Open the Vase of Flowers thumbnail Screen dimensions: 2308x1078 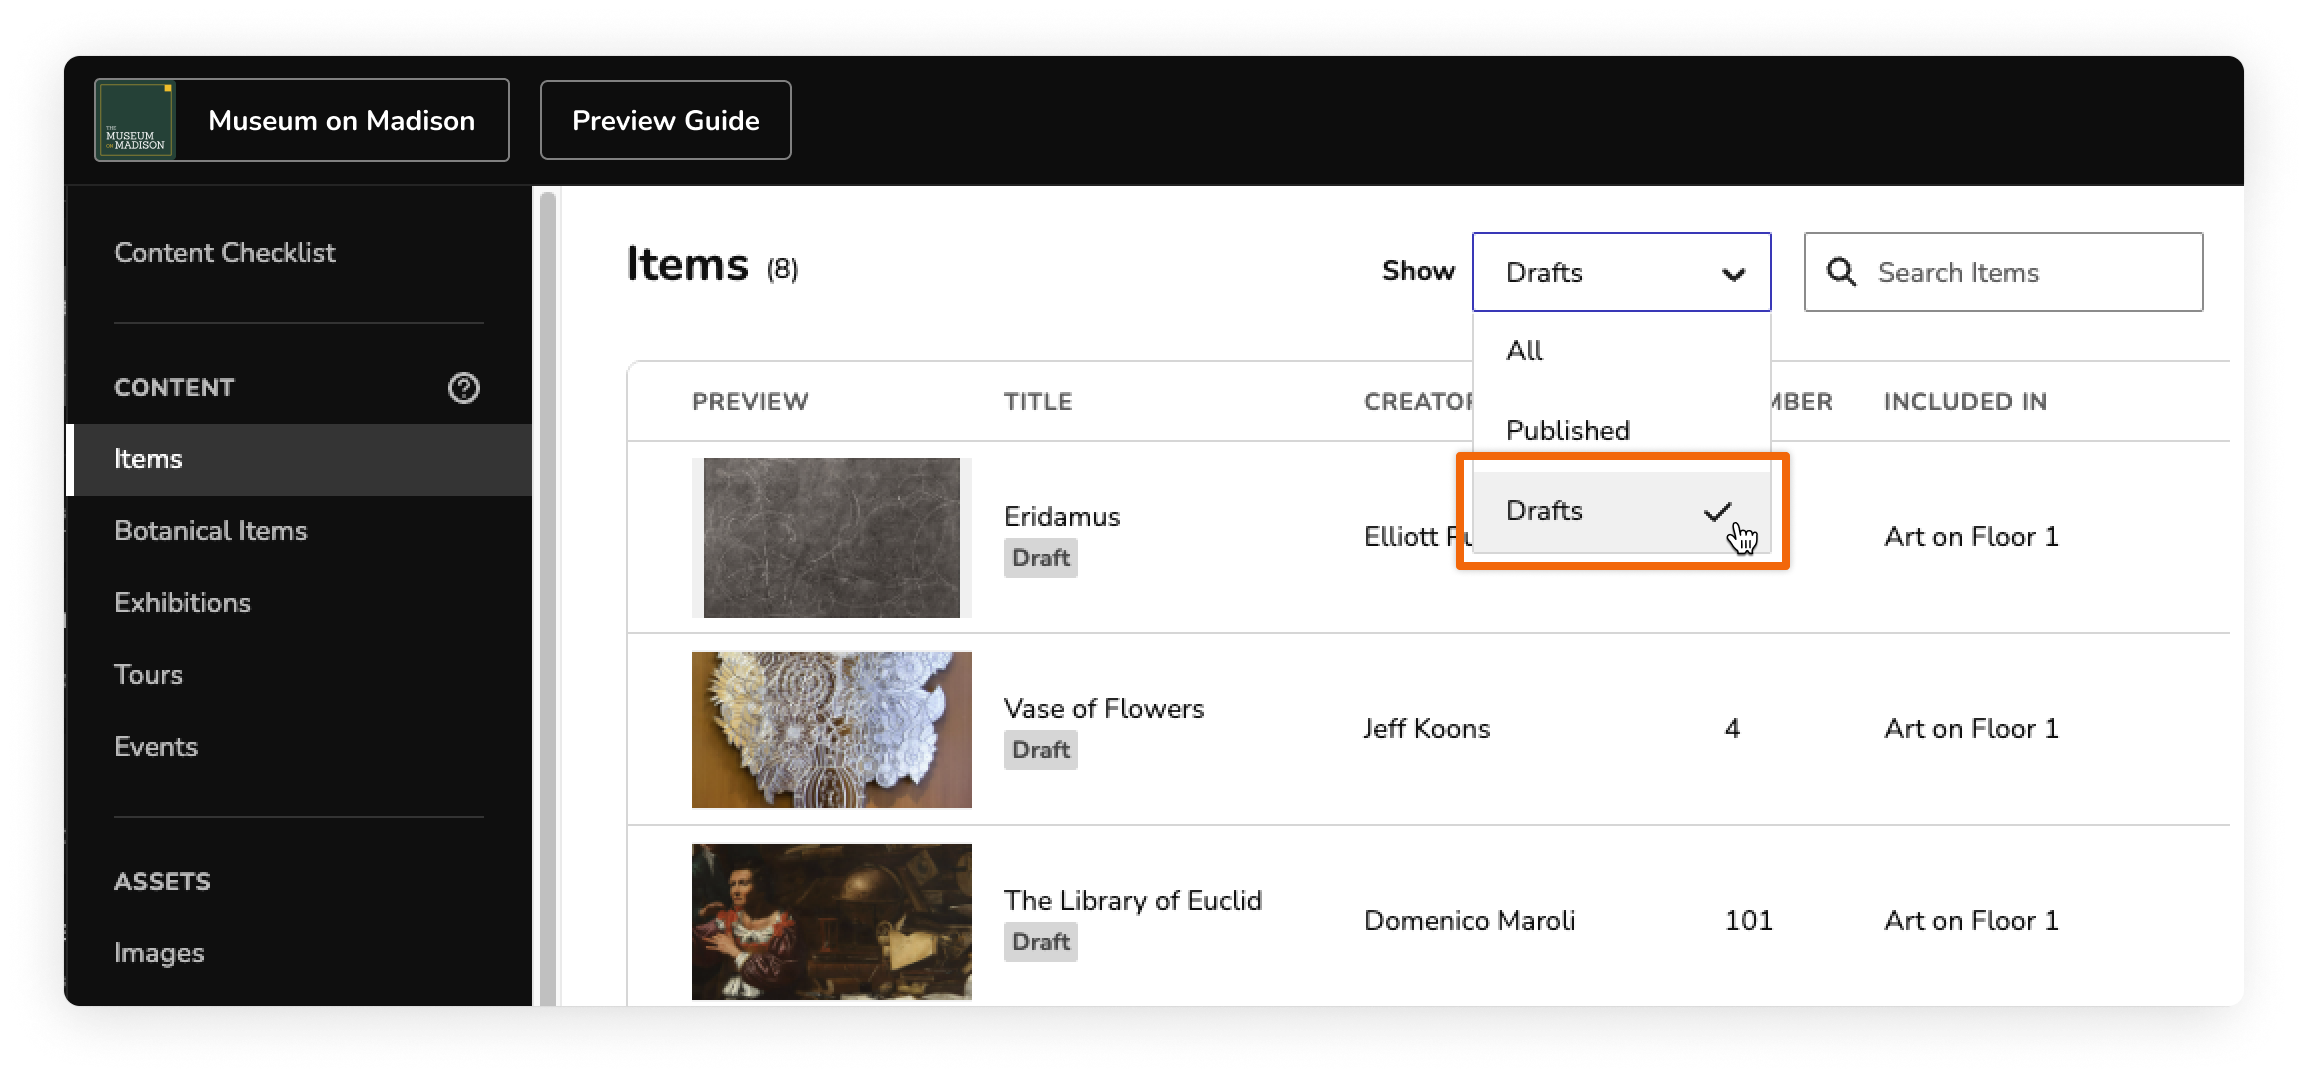pos(832,730)
